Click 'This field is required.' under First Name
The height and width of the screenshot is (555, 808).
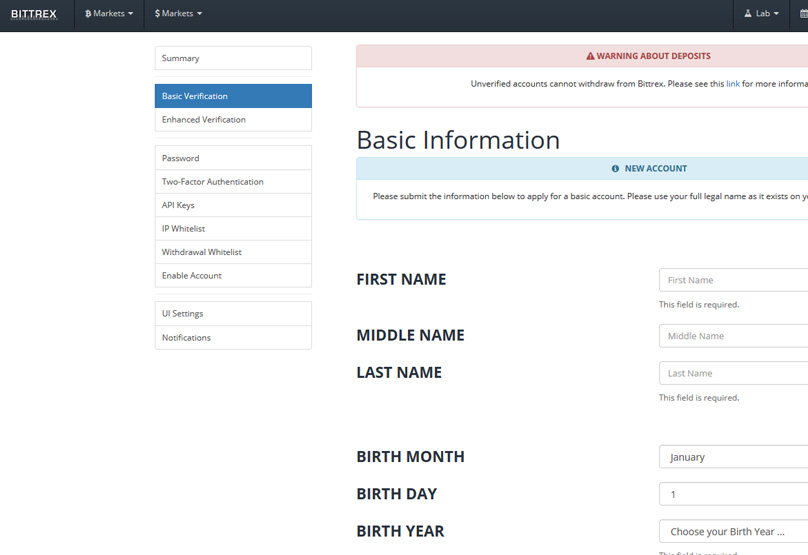tap(699, 305)
